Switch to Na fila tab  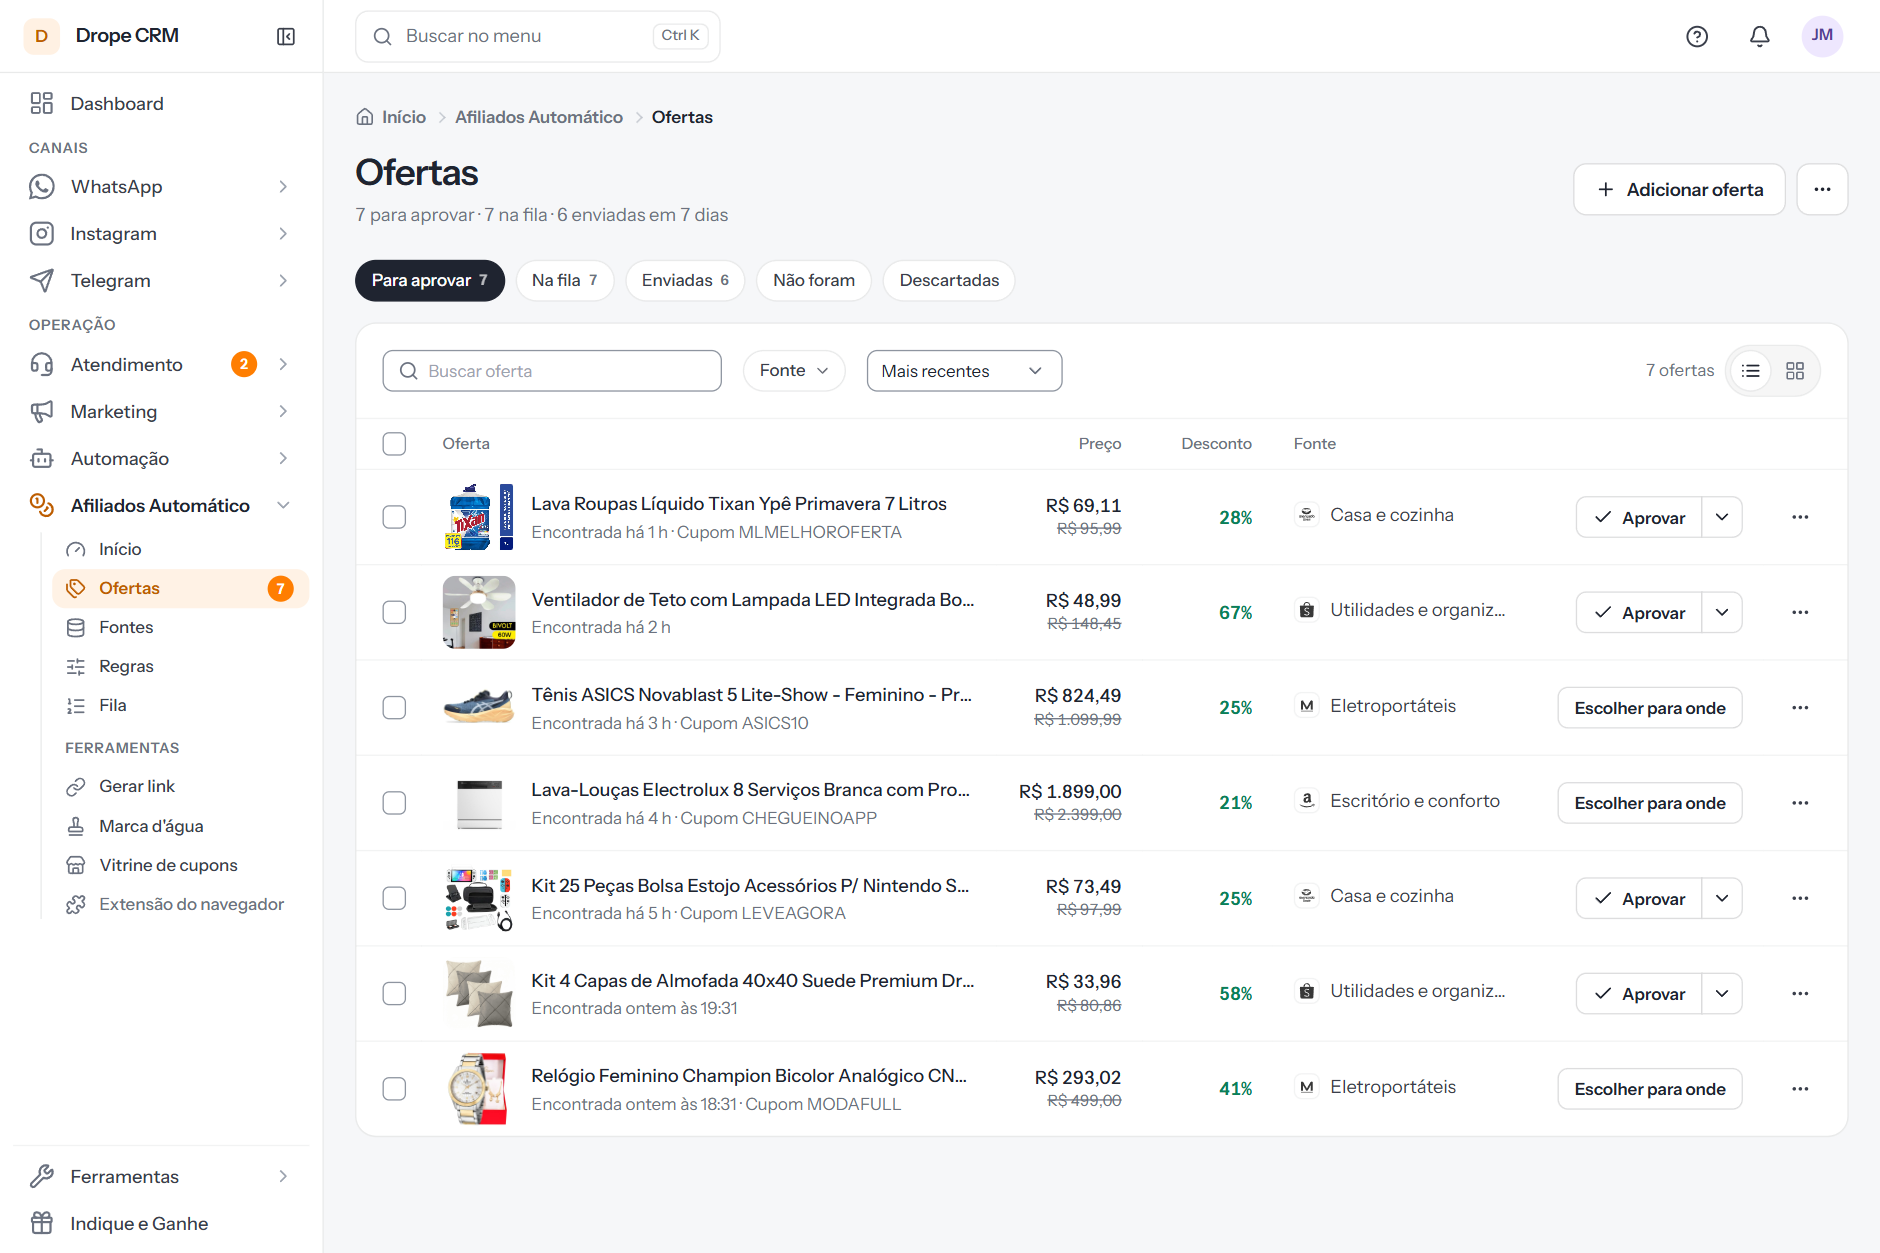tap(565, 280)
